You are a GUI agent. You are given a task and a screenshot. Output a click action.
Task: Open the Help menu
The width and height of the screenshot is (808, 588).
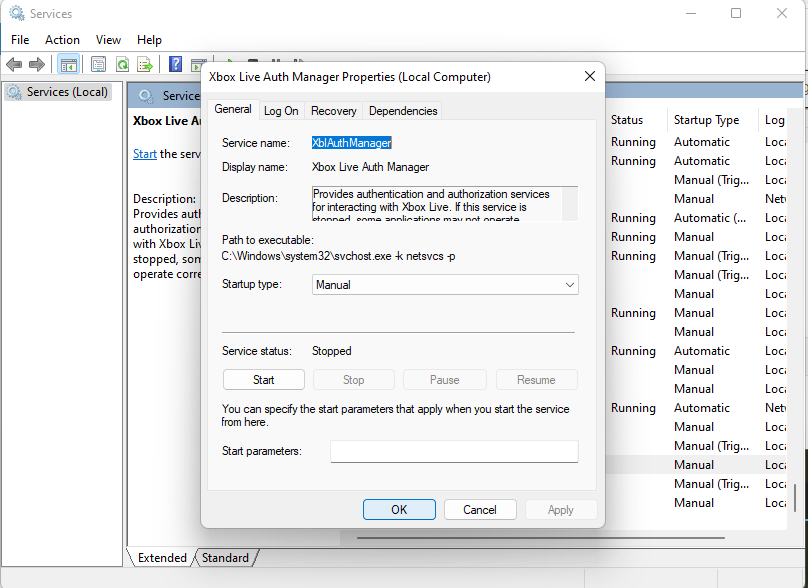coord(149,40)
